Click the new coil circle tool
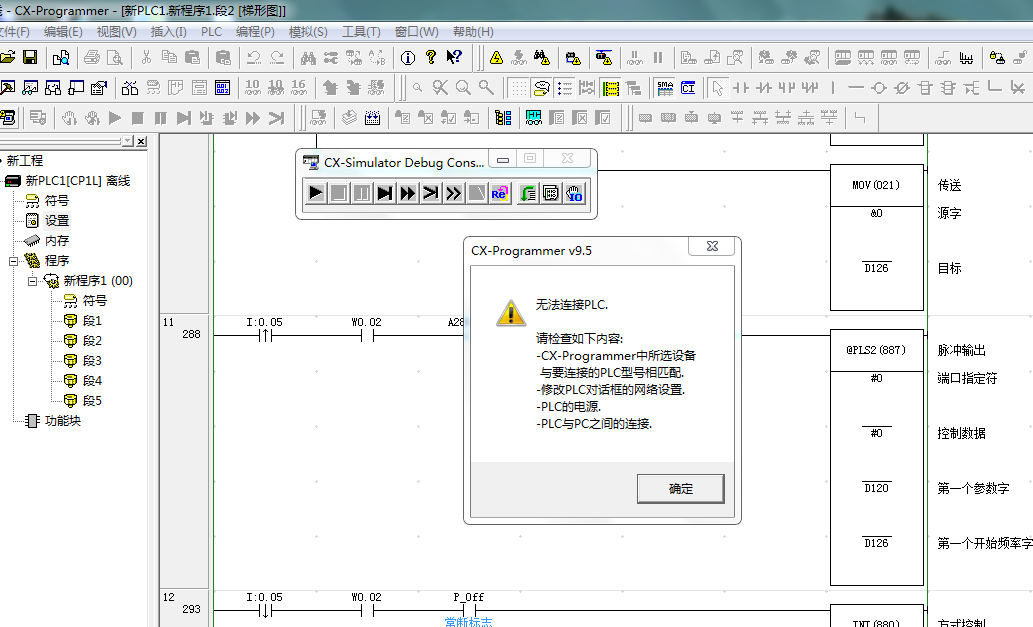The height and width of the screenshot is (627, 1033). (878, 88)
